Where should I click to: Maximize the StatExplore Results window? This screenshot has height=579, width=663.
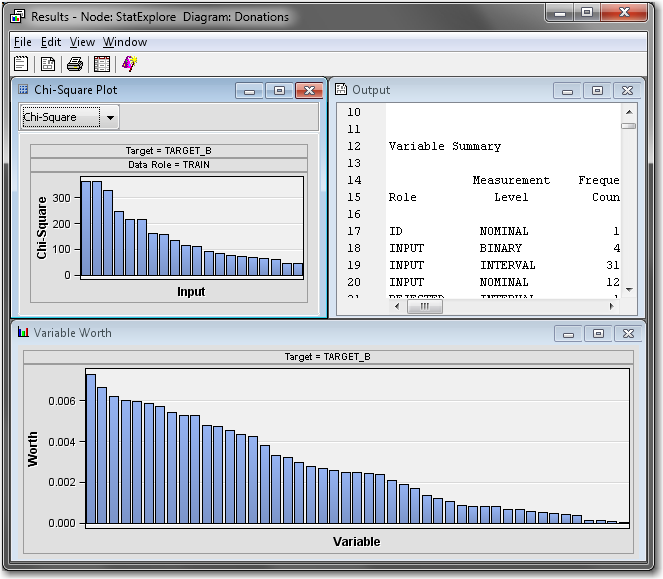click(x=587, y=13)
